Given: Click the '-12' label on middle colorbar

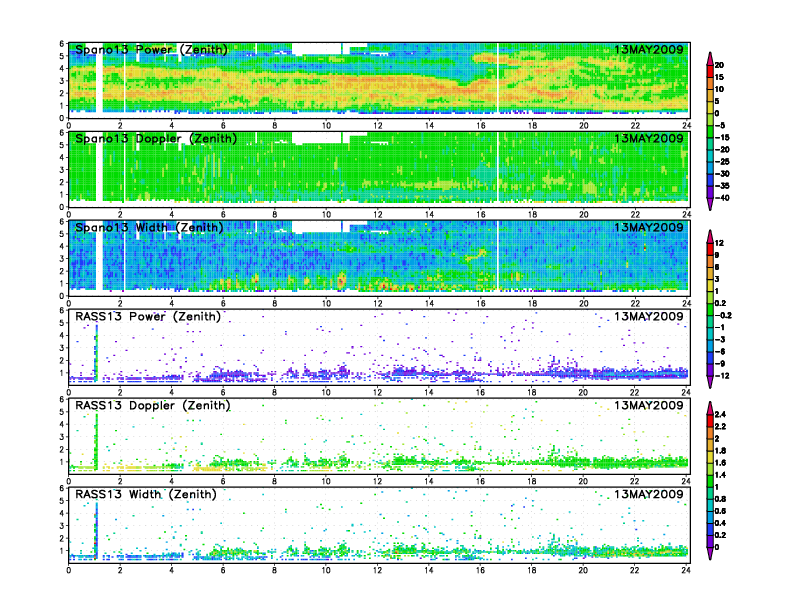Looking at the screenshot, I should [722, 376].
